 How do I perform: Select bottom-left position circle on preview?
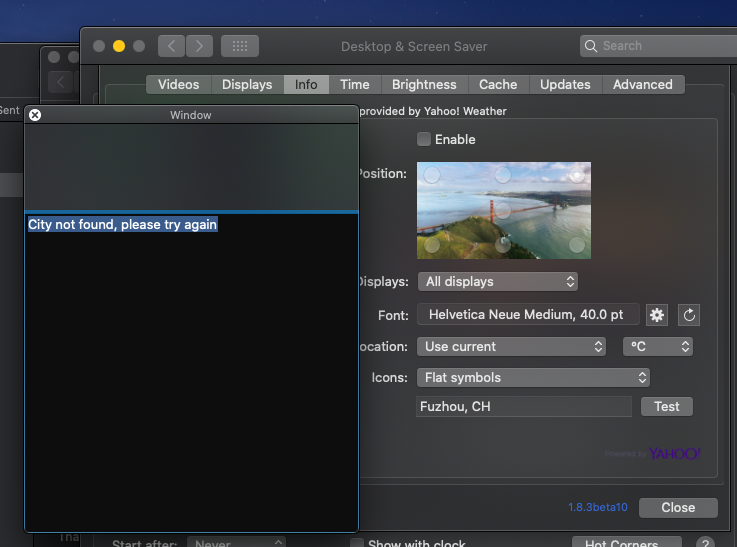point(432,245)
